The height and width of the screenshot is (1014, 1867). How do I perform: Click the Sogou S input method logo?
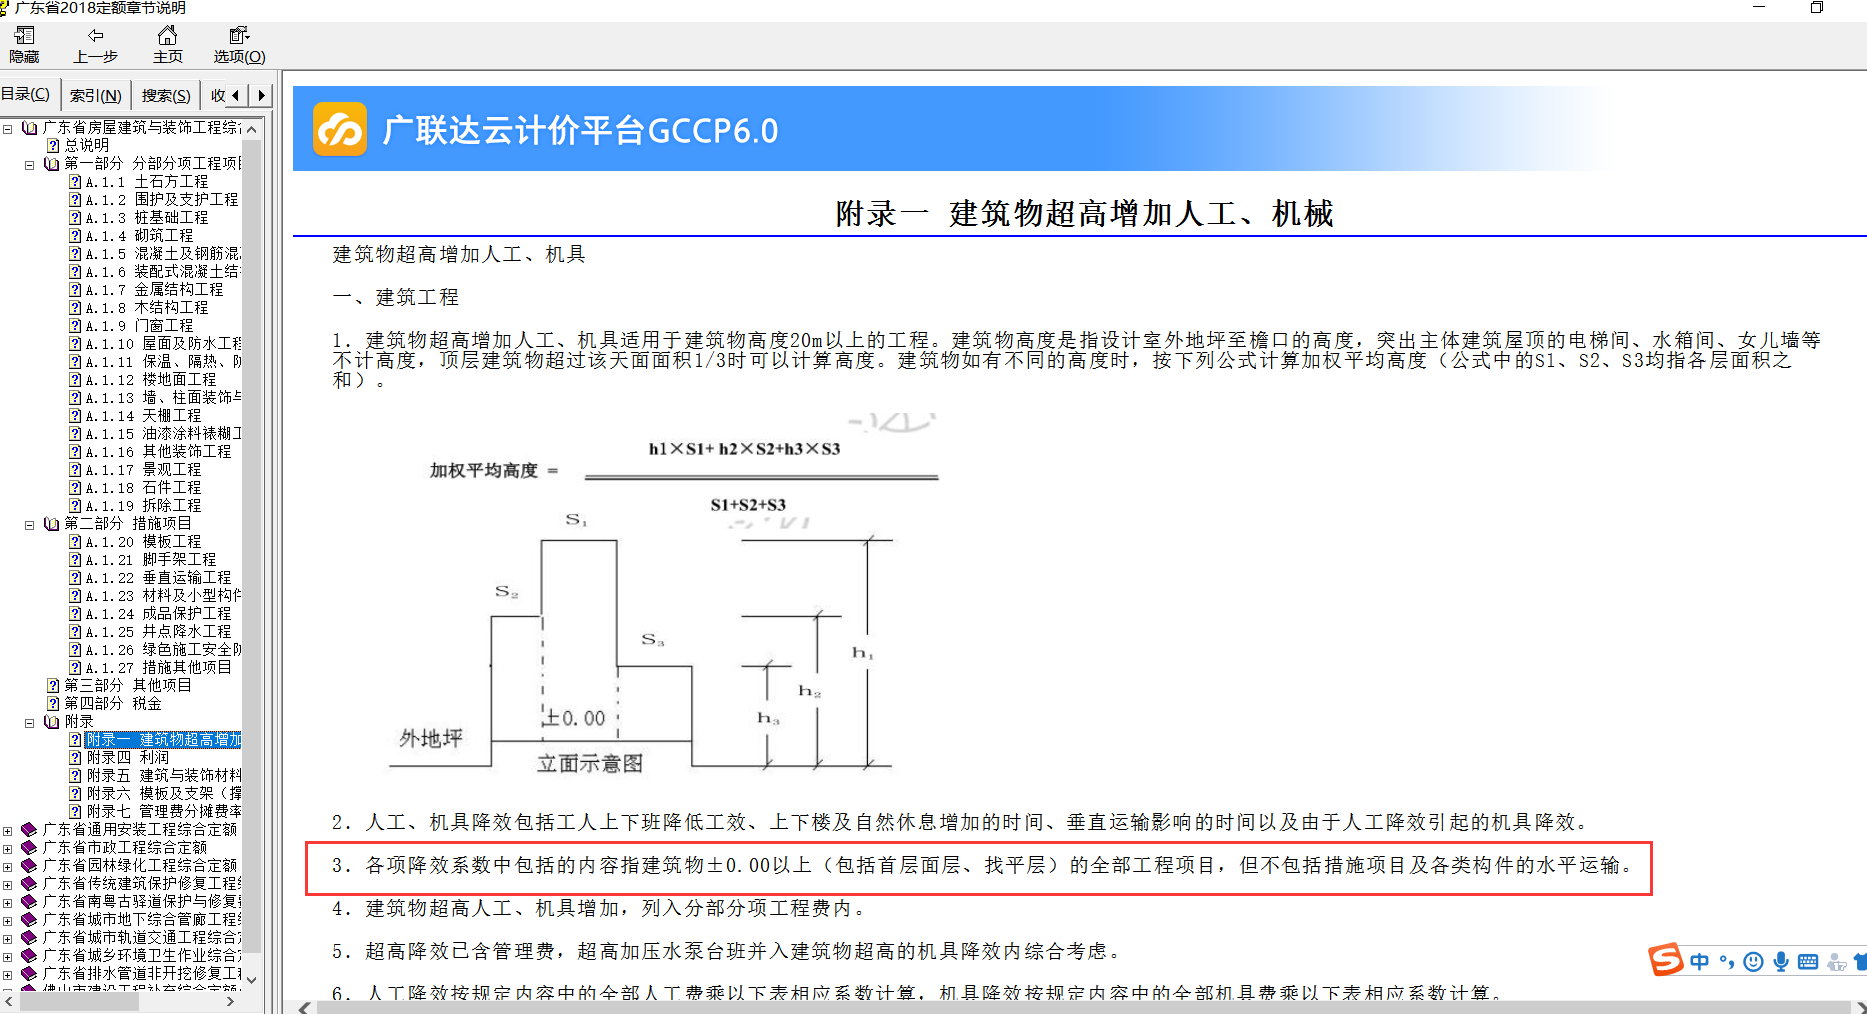(1666, 961)
